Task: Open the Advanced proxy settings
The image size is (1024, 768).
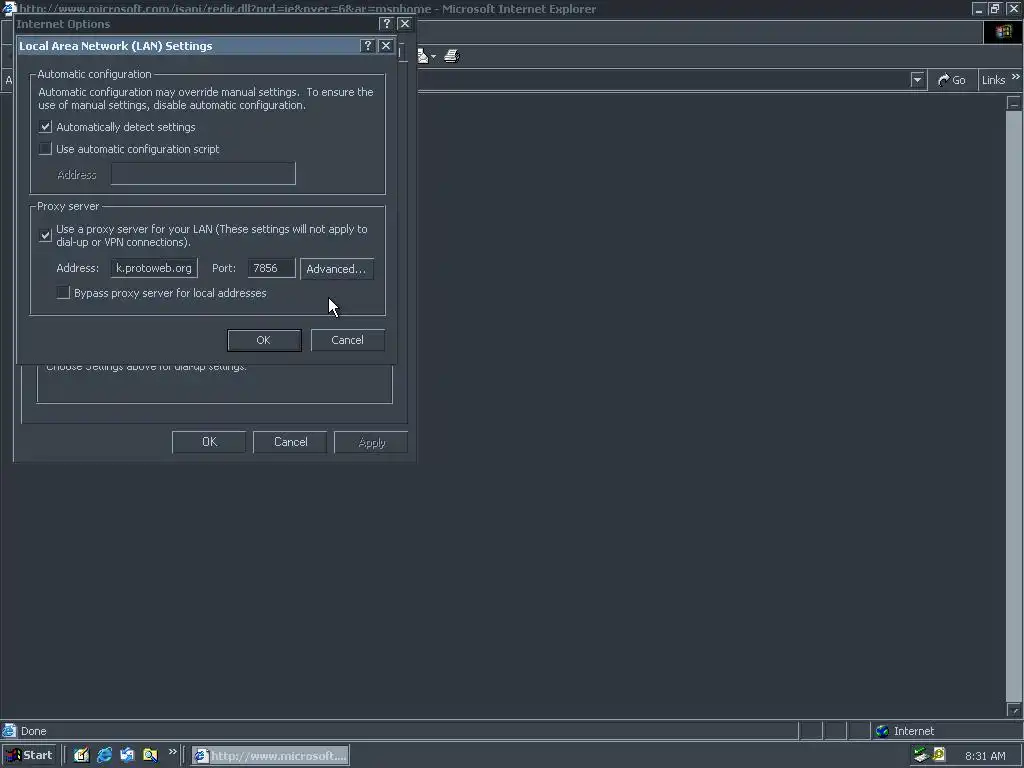Action: tap(336, 269)
